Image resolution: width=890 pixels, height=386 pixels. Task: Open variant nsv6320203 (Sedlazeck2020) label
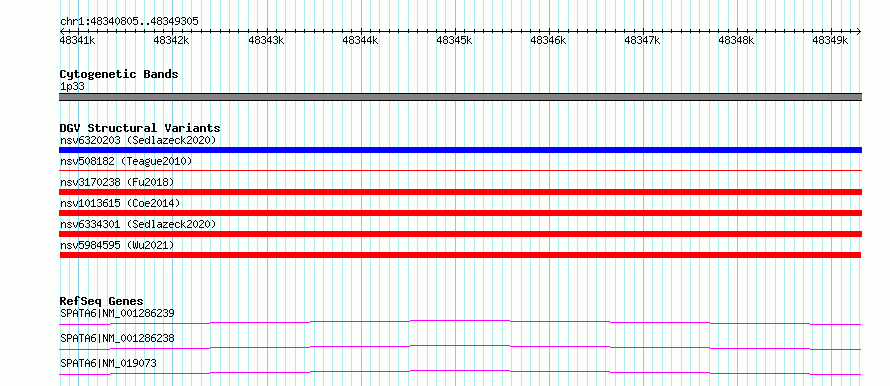pyautogui.click(x=138, y=140)
